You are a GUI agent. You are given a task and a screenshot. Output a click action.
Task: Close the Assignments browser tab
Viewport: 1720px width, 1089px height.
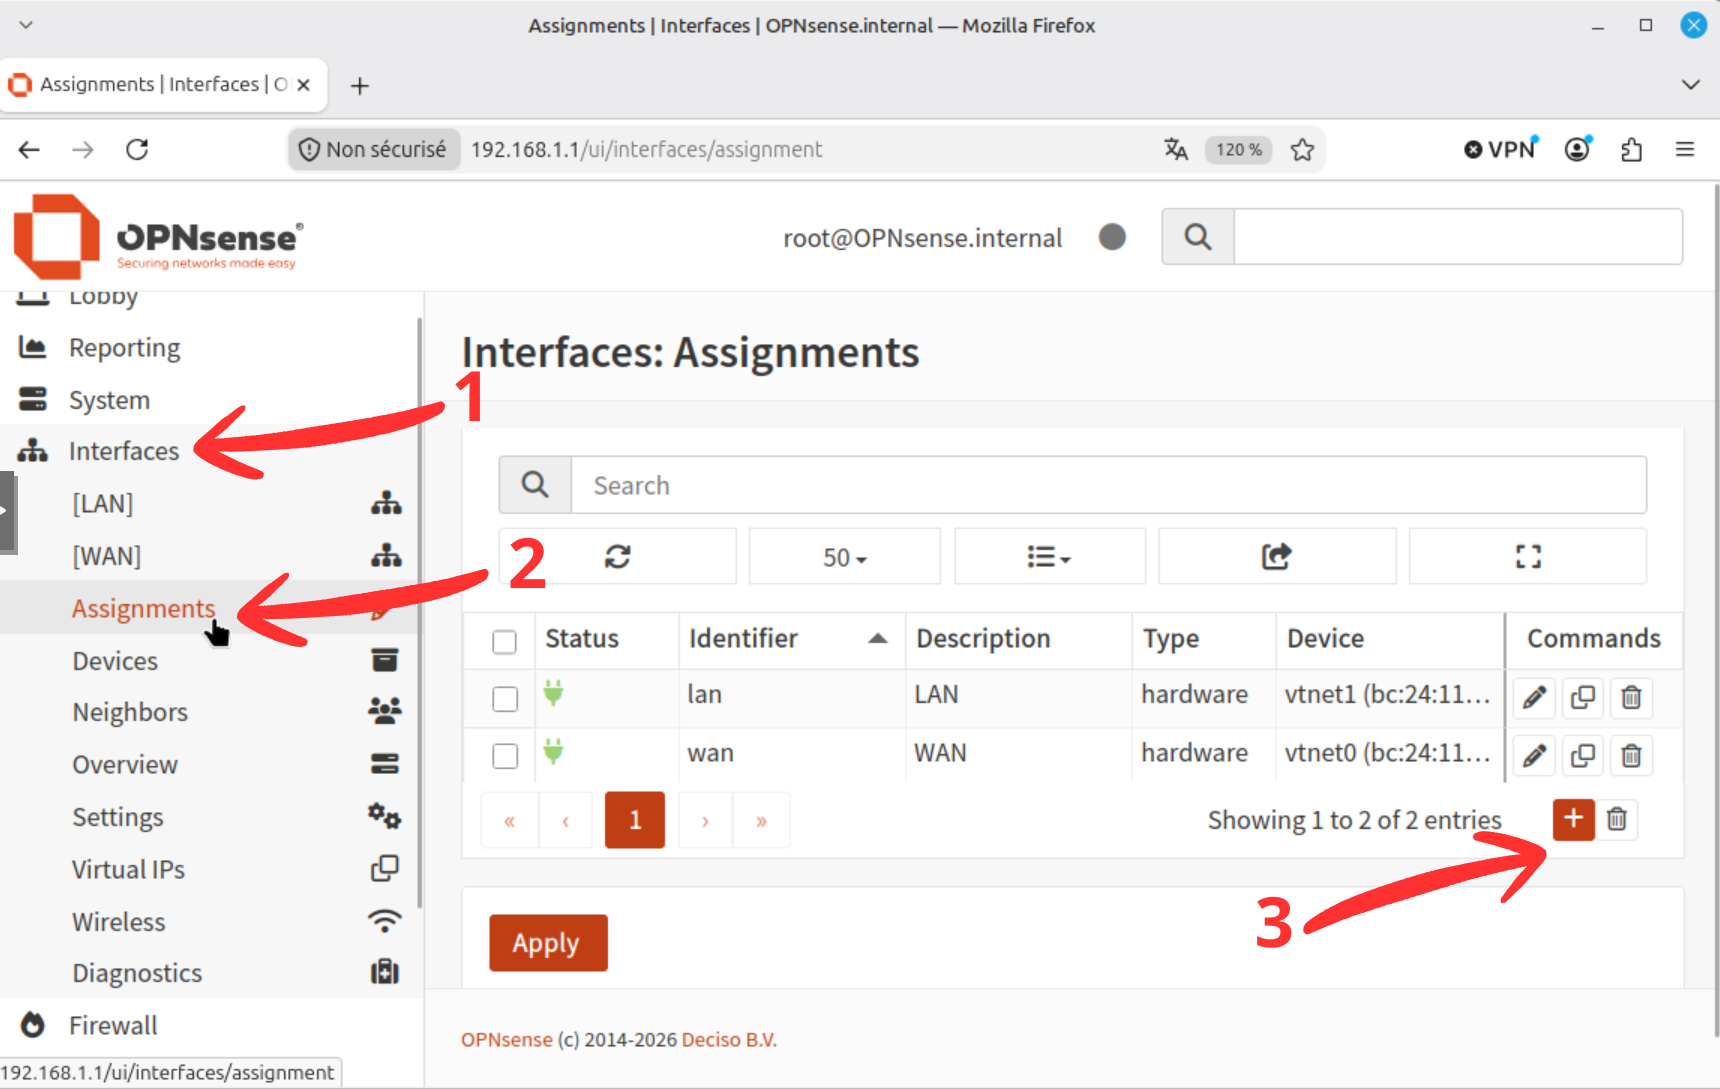click(x=303, y=85)
